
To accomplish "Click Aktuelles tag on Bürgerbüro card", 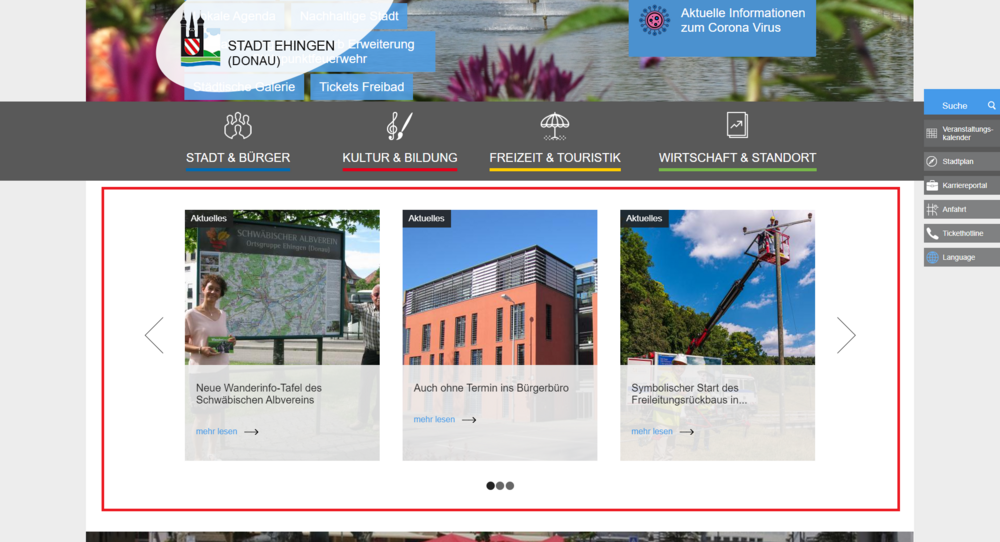I will pos(426,219).
